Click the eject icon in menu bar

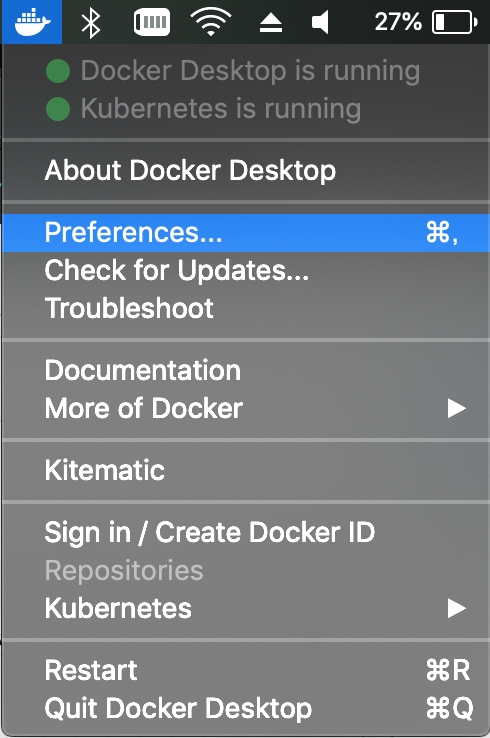click(x=271, y=23)
